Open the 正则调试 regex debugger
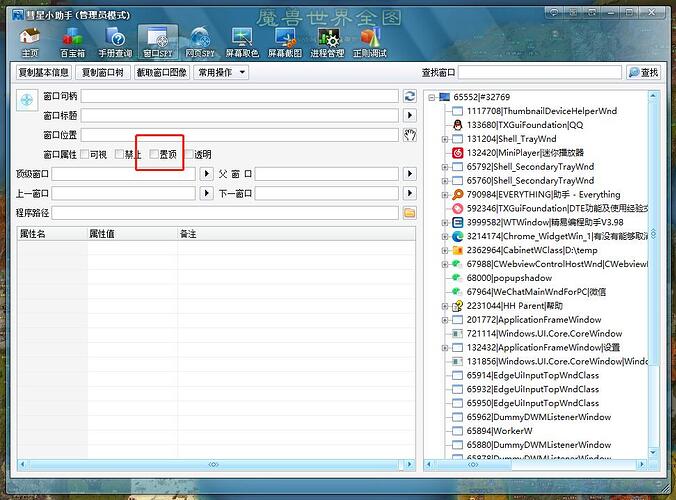The height and width of the screenshot is (500, 676). (x=369, y=41)
